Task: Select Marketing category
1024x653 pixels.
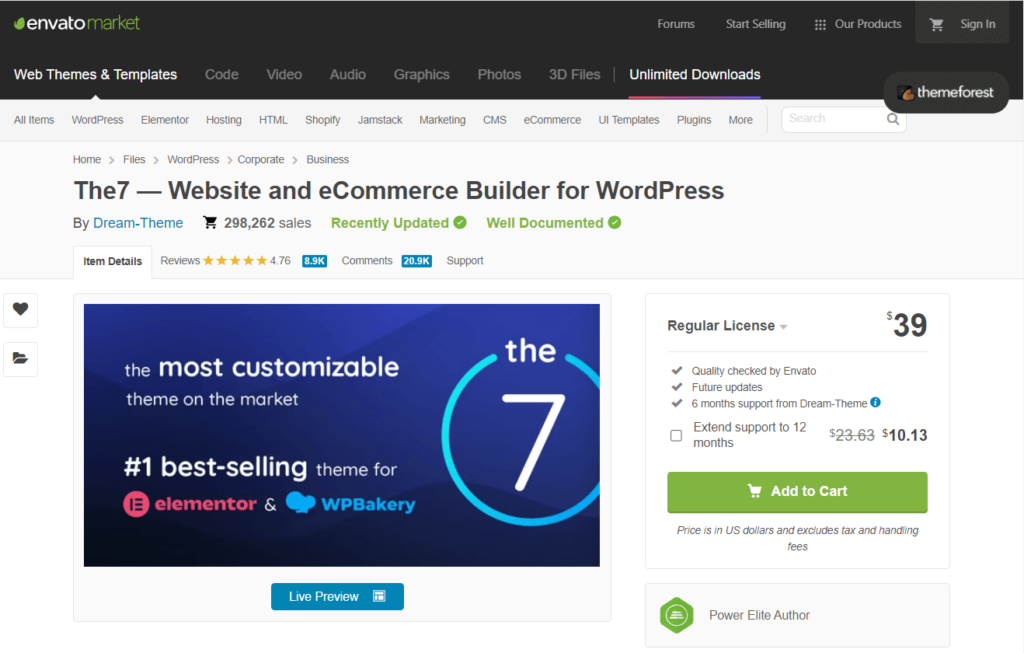Action: coord(442,120)
